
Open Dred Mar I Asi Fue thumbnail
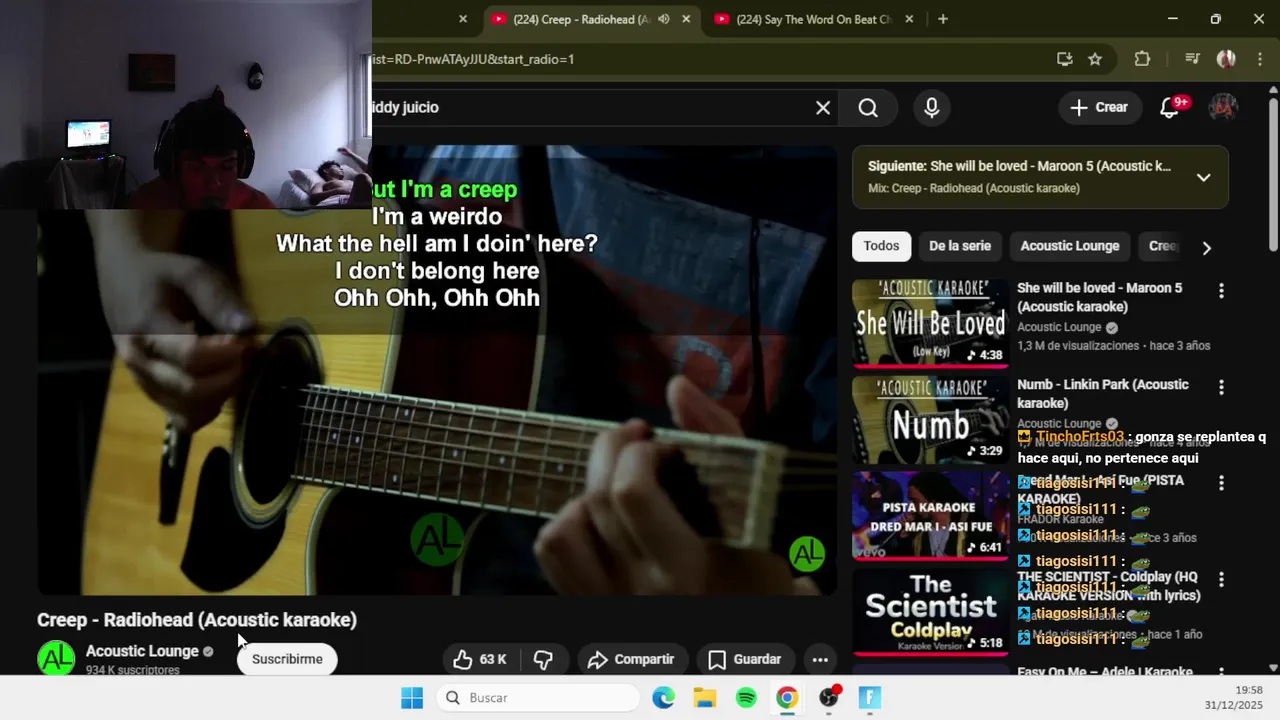coord(931,516)
